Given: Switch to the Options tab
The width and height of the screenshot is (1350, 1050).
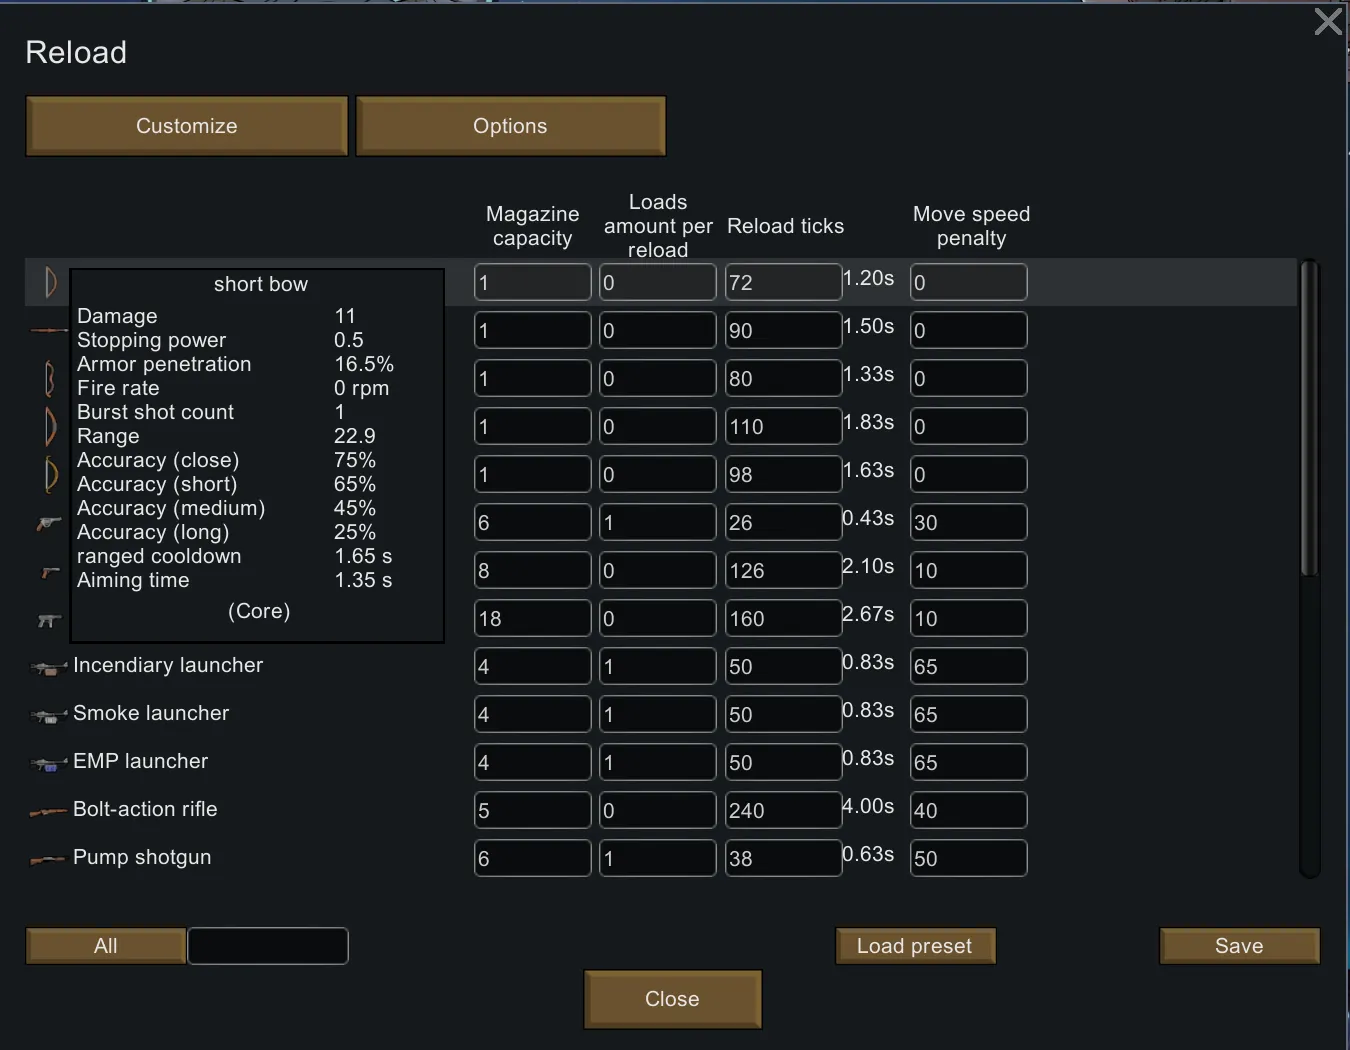Looking at the screenshot, I should (510, 126).
